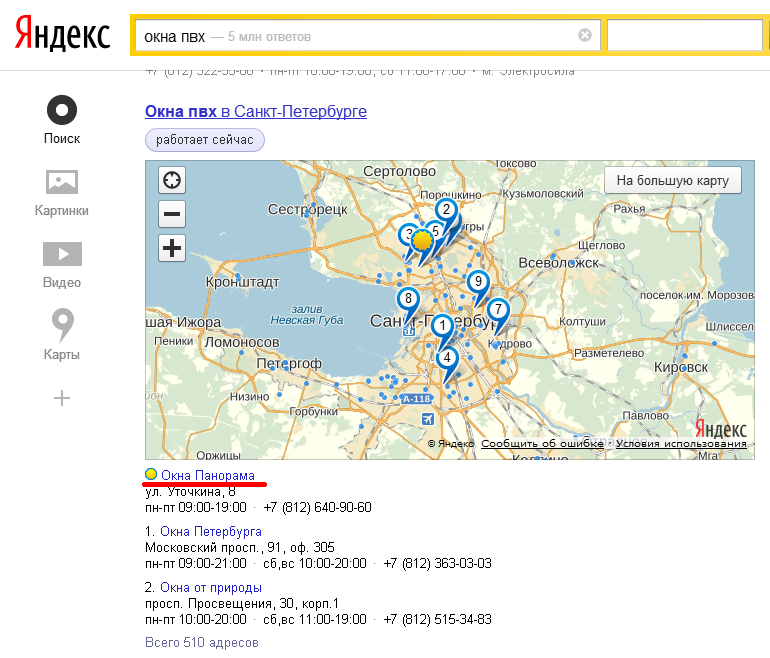This screenshot has height=658, width=770.
Task: Click the Yandex logo
Action: [62, 35]
